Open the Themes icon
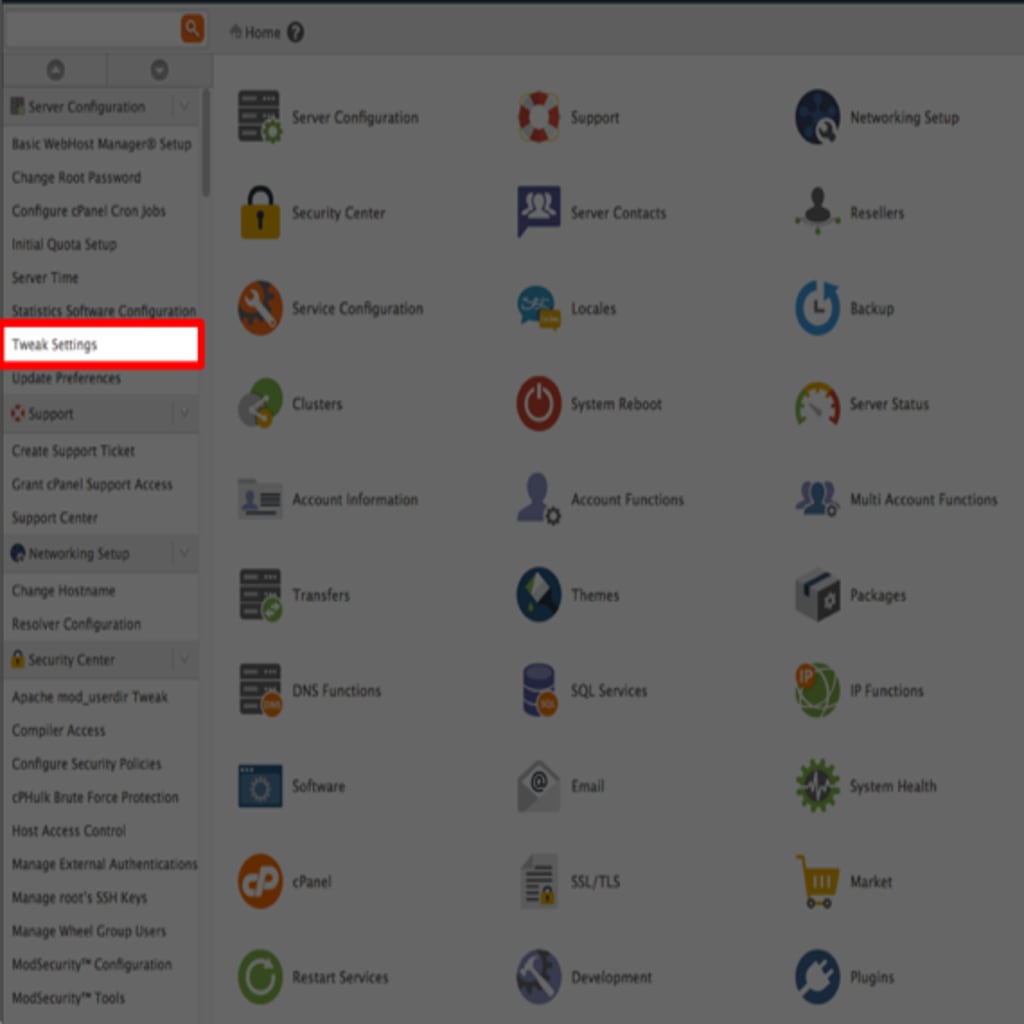 pyautogui.click(x=538, y=594)
